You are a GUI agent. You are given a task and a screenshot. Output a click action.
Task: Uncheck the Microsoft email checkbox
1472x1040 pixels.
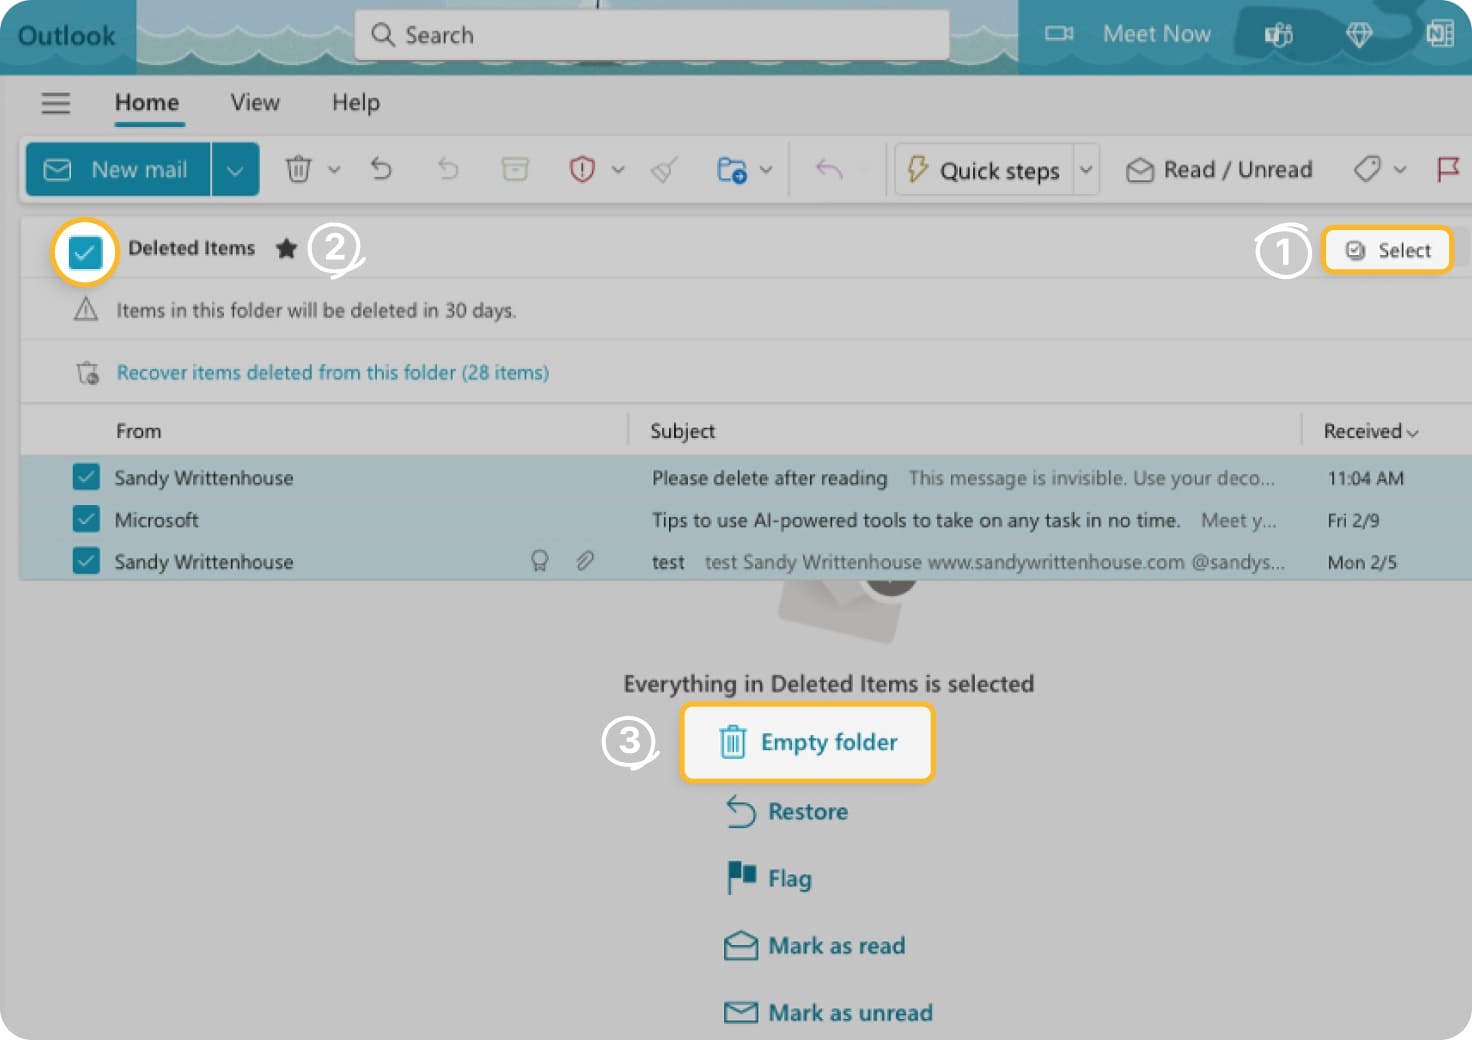86,519
